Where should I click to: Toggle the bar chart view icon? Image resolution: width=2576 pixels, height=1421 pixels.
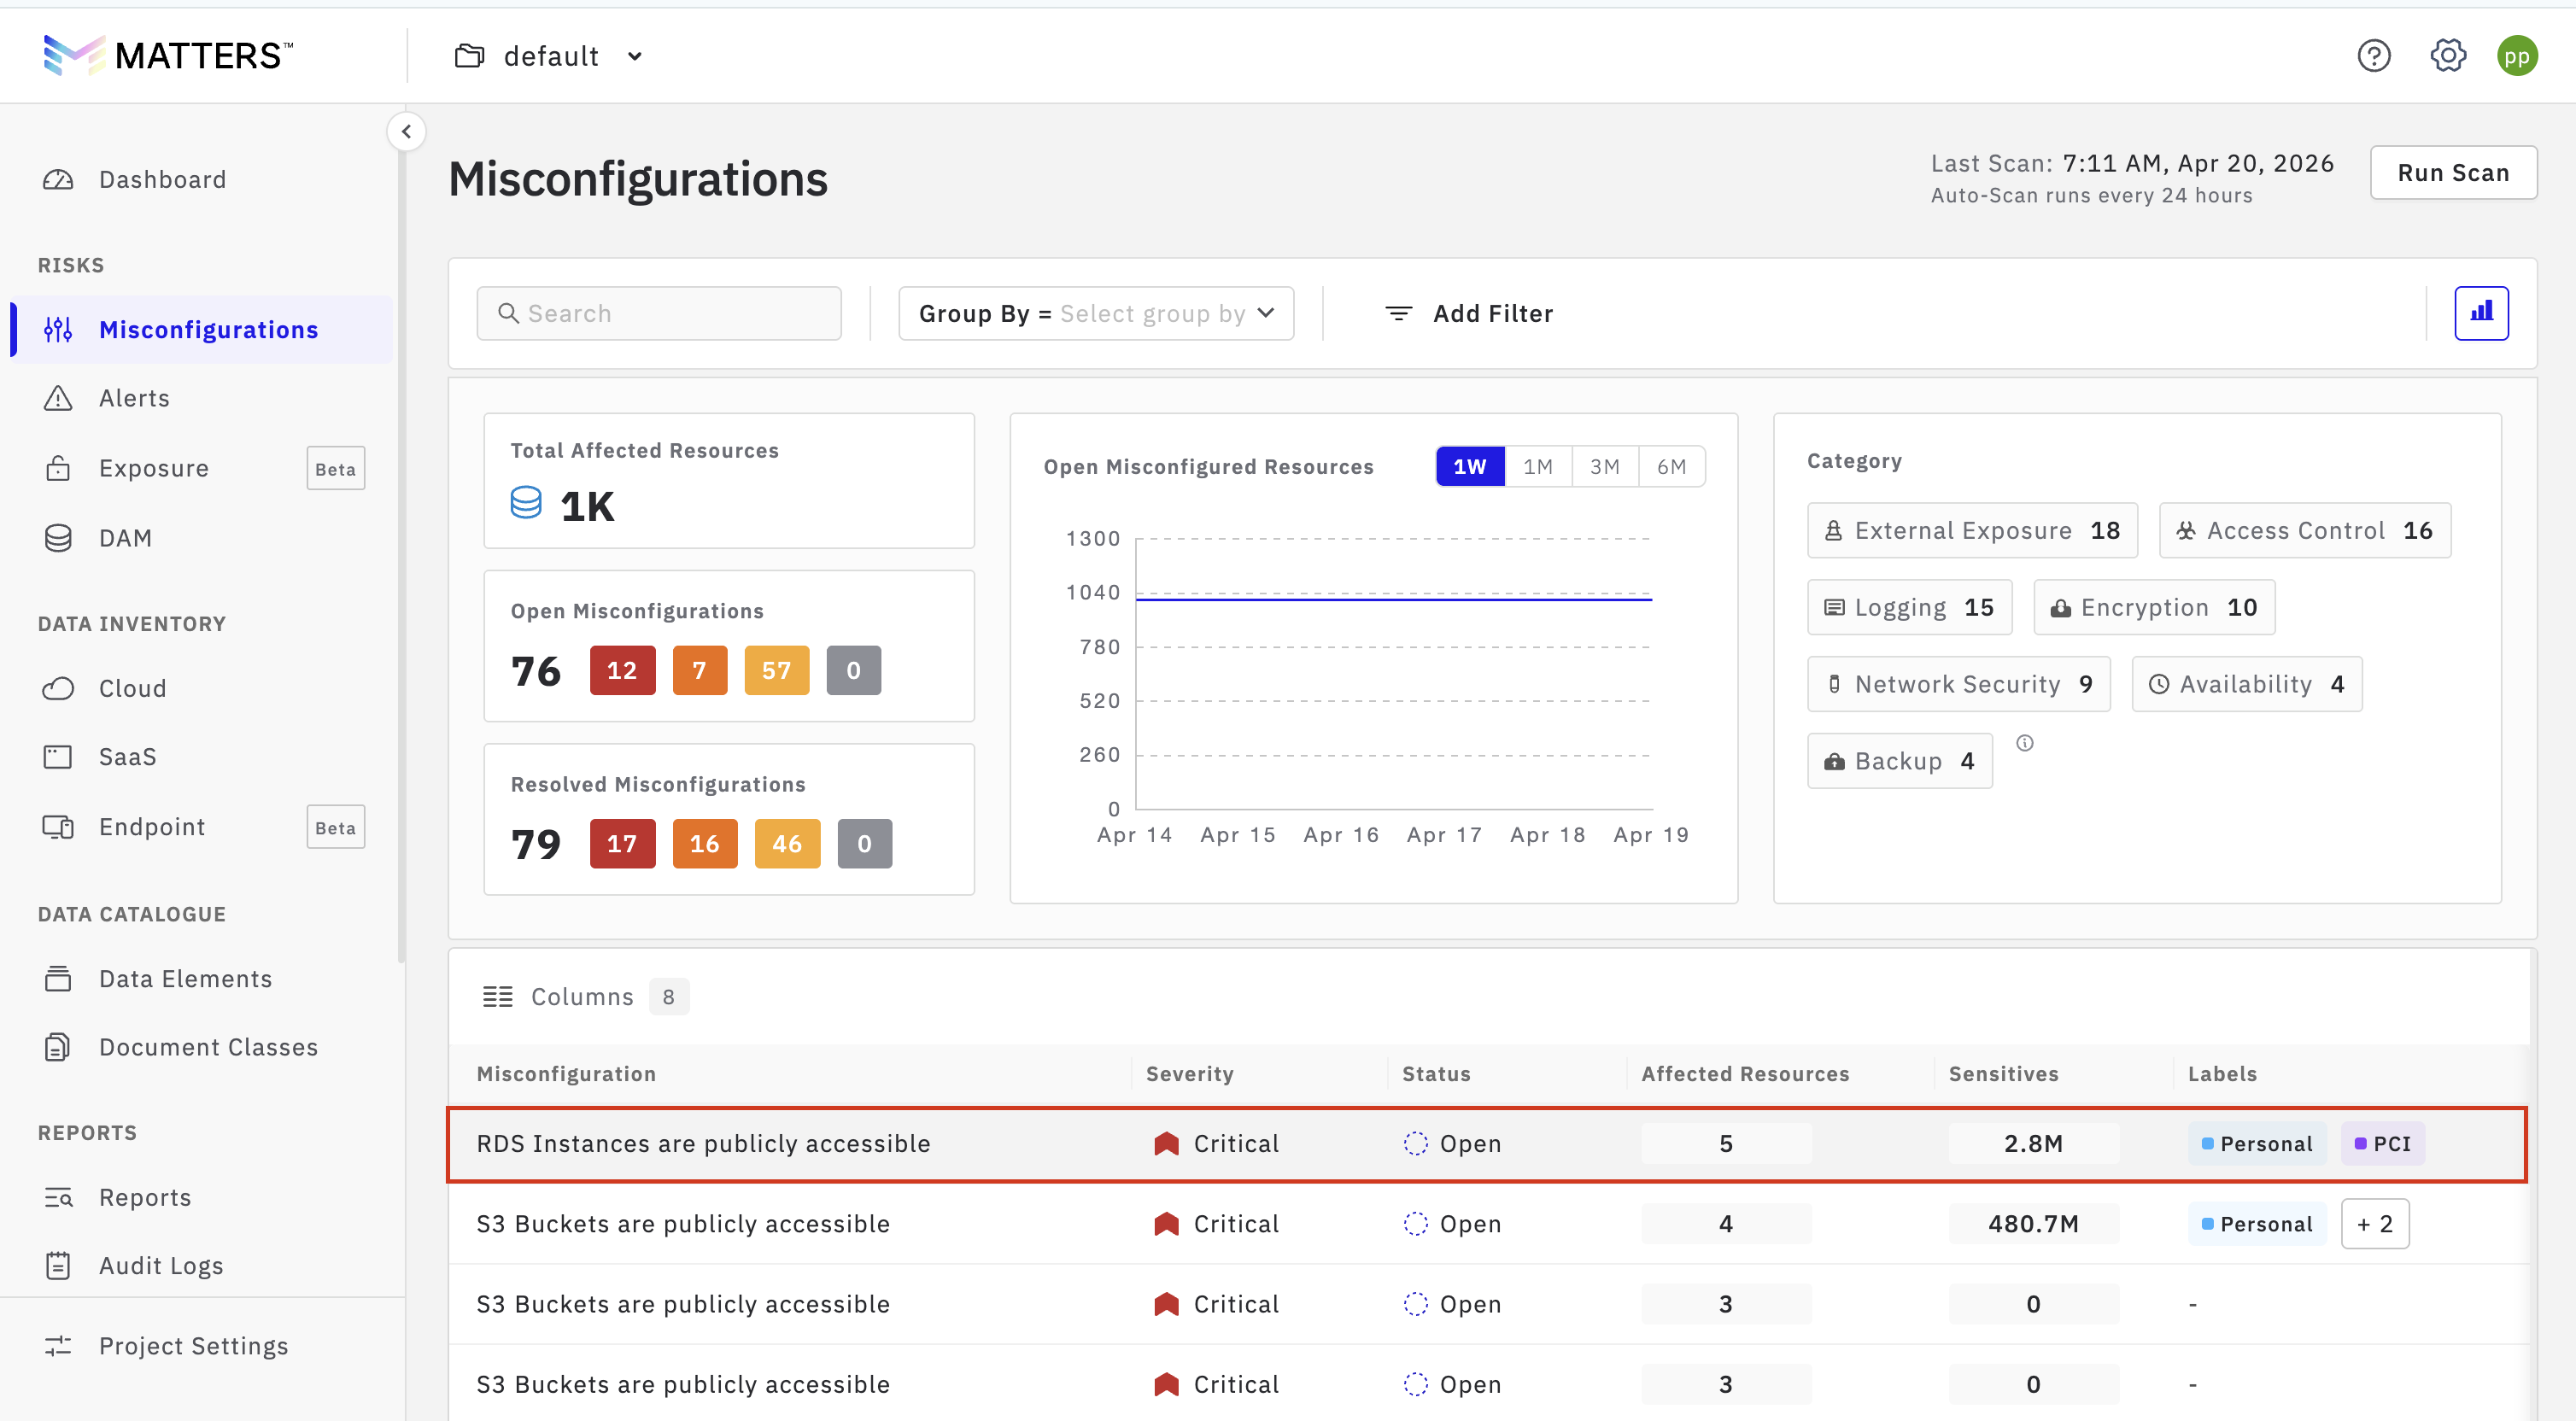[x=2481, y=313]
